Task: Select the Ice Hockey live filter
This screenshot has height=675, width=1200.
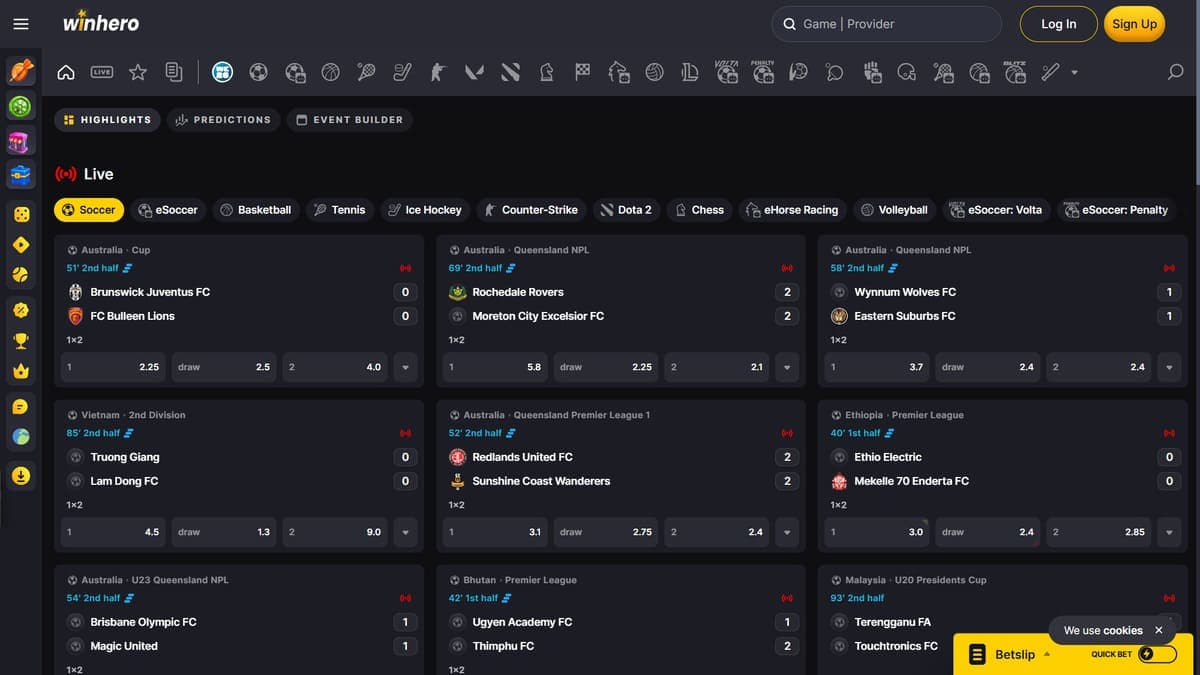Action: pyautogui.click(x=425, y=210)
